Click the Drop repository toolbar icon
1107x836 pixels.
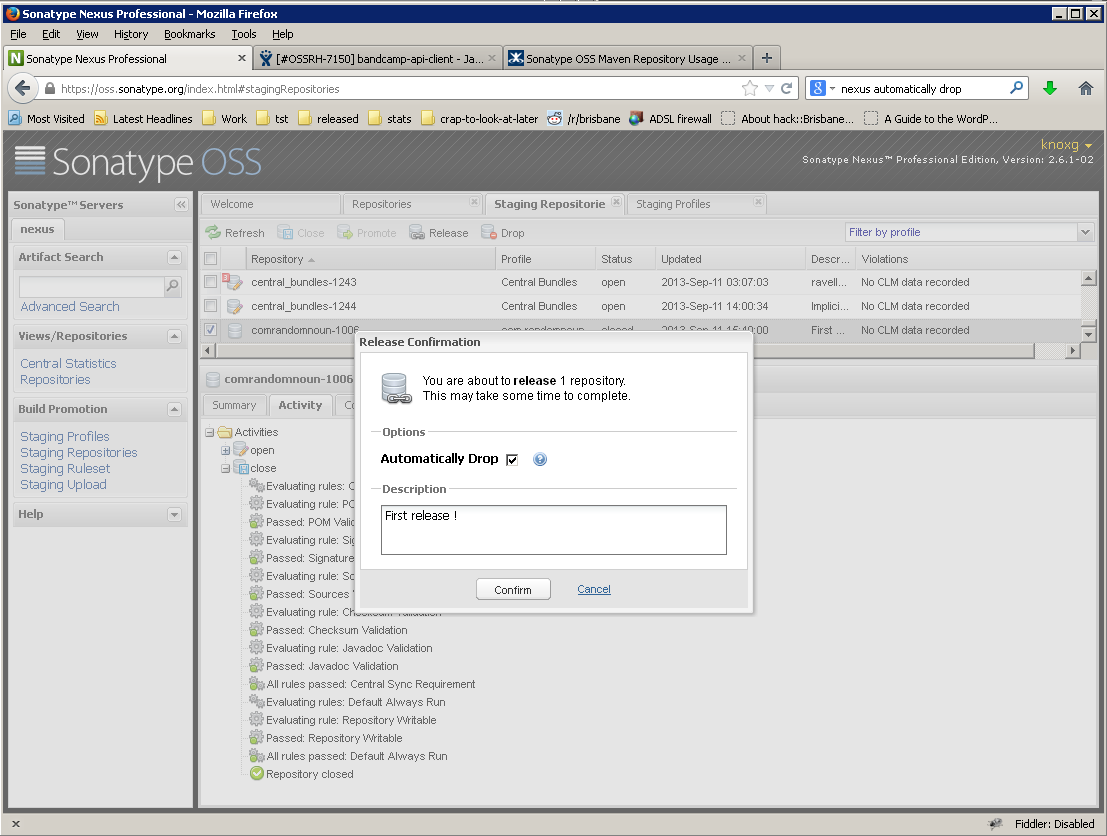(489, 232)
